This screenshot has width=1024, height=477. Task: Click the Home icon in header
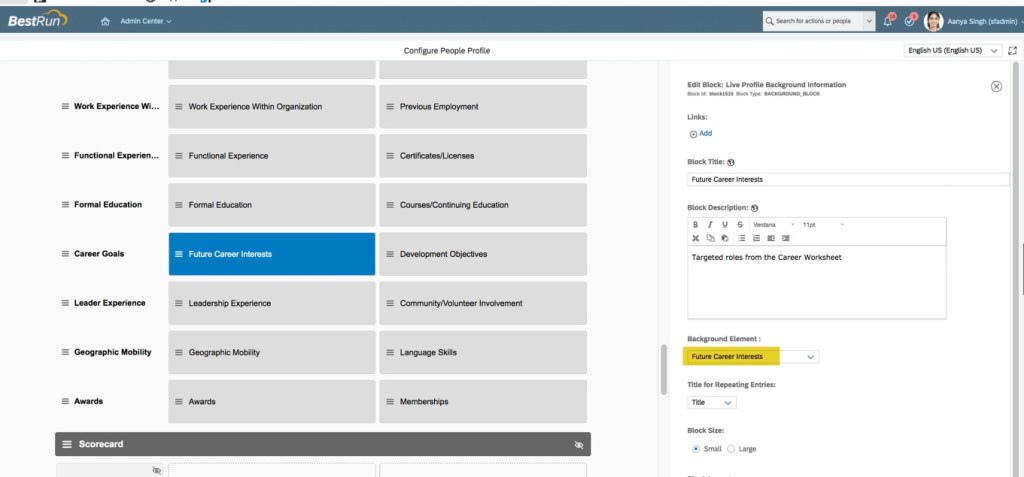point(105,21)
